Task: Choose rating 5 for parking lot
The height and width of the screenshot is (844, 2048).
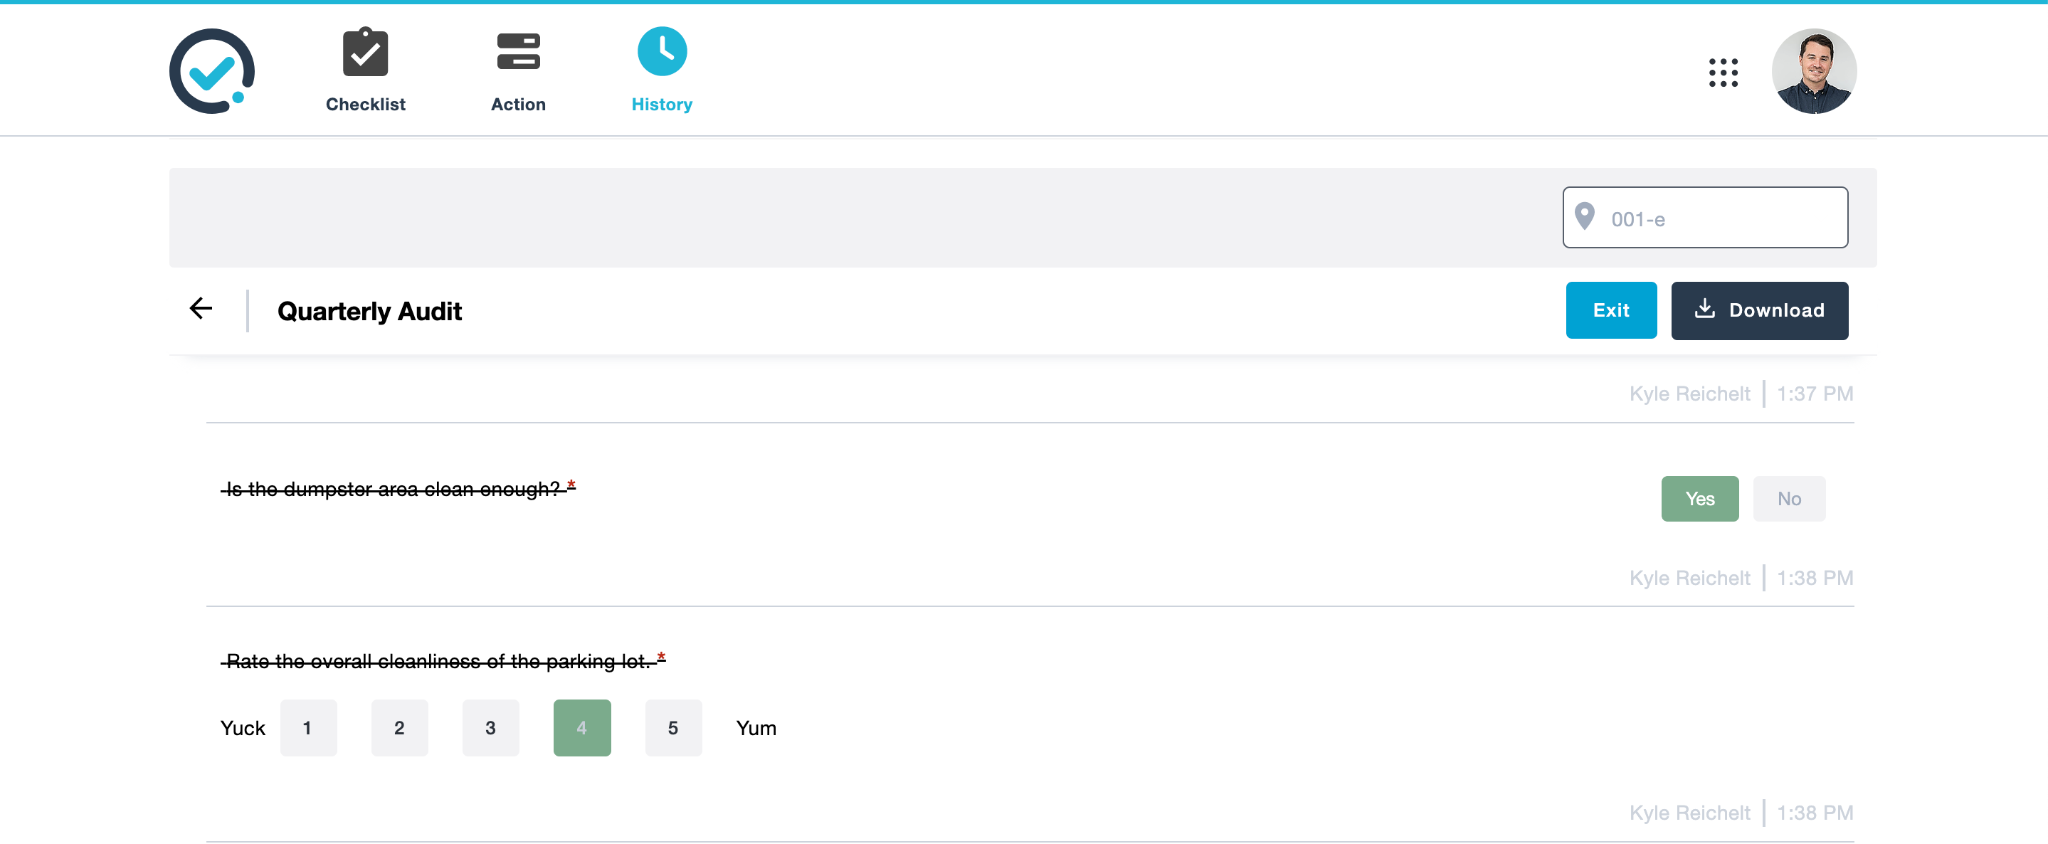Action: [673, 728]
